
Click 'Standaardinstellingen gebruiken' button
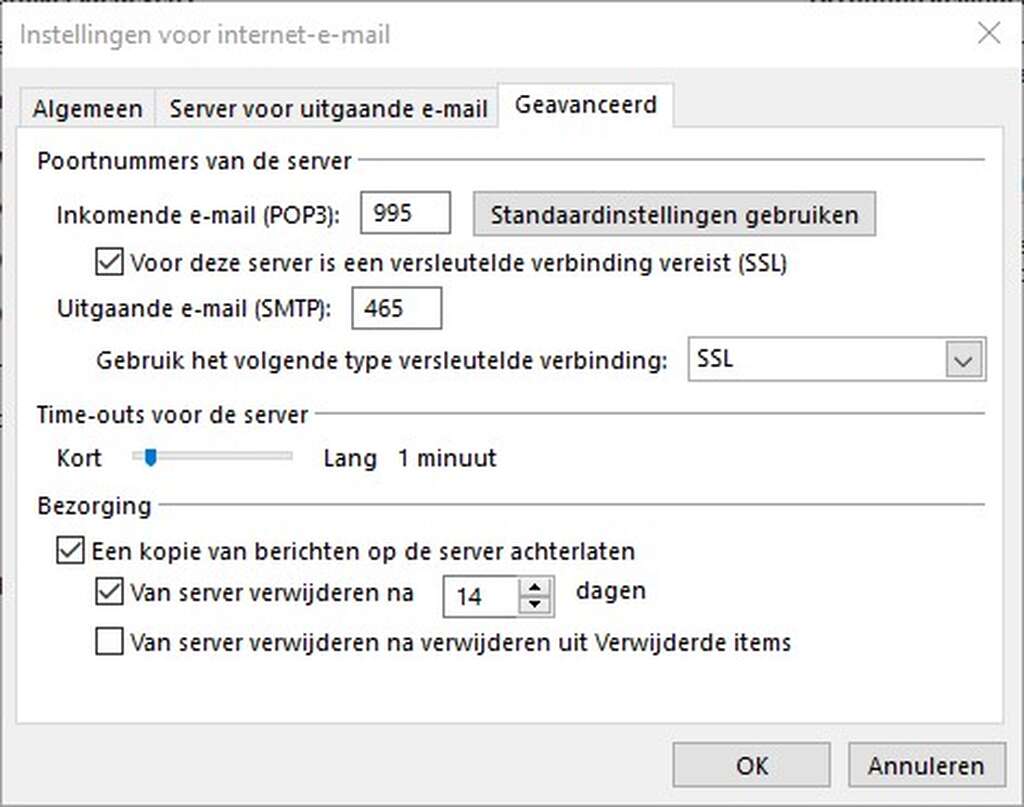point(674,215)
